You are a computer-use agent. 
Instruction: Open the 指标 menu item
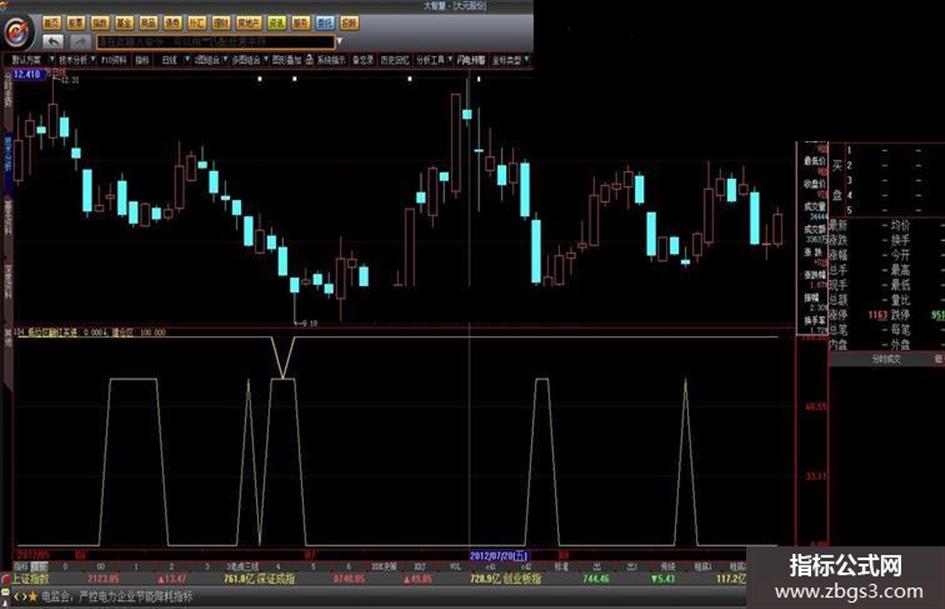(x=142, y=60)
